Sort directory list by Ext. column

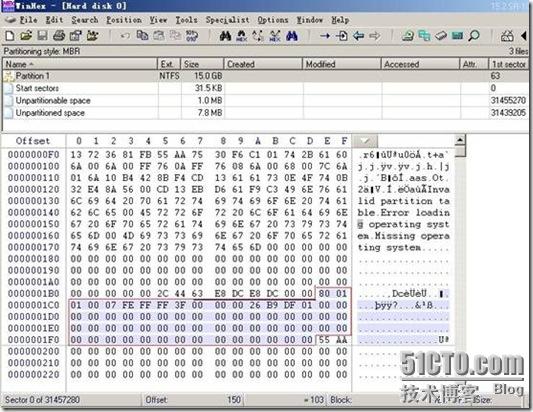(169, 64)
